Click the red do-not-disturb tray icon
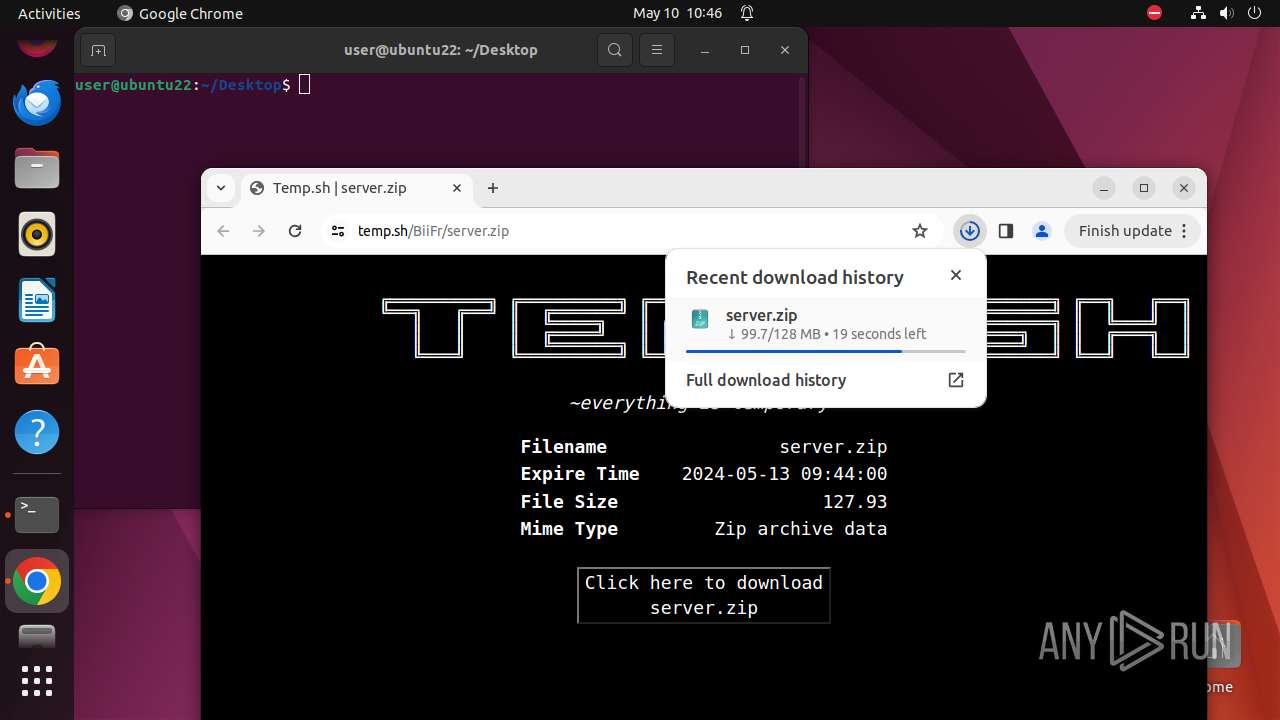The image size is (1280, 720). coord(1155,13)
